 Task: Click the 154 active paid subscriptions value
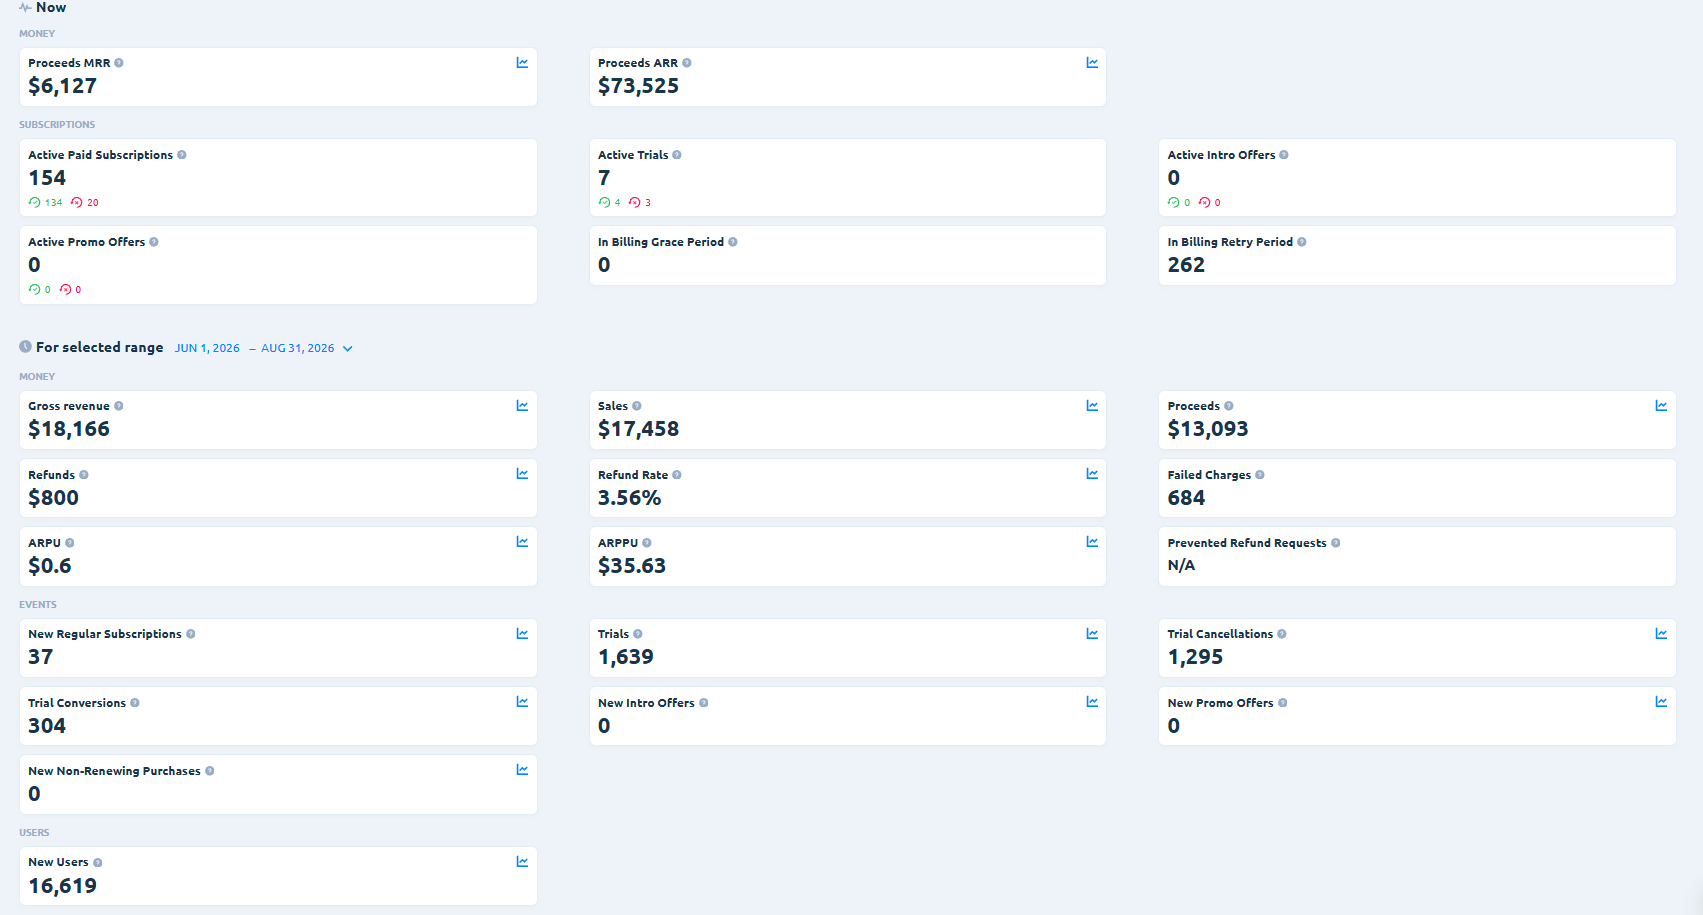pos(47,178)
